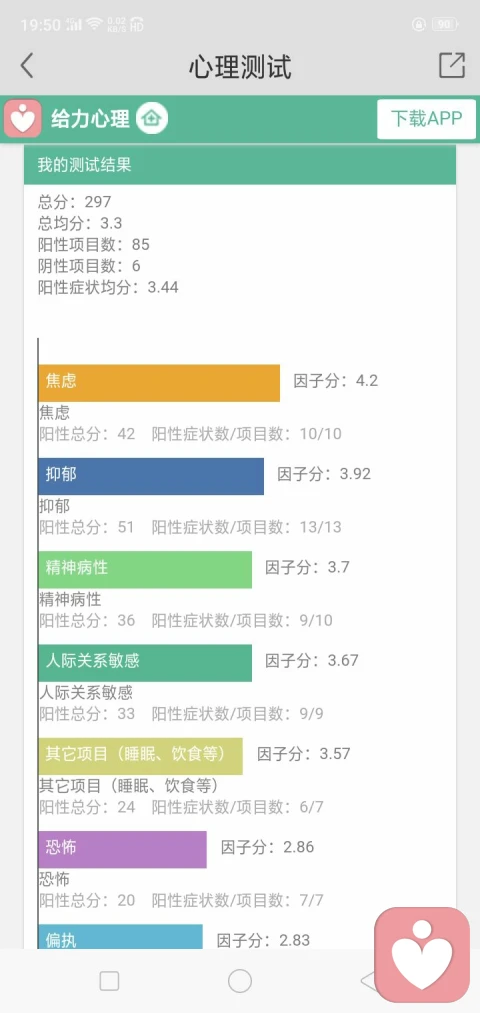Tap the Android recent apps square

(109, 981)
